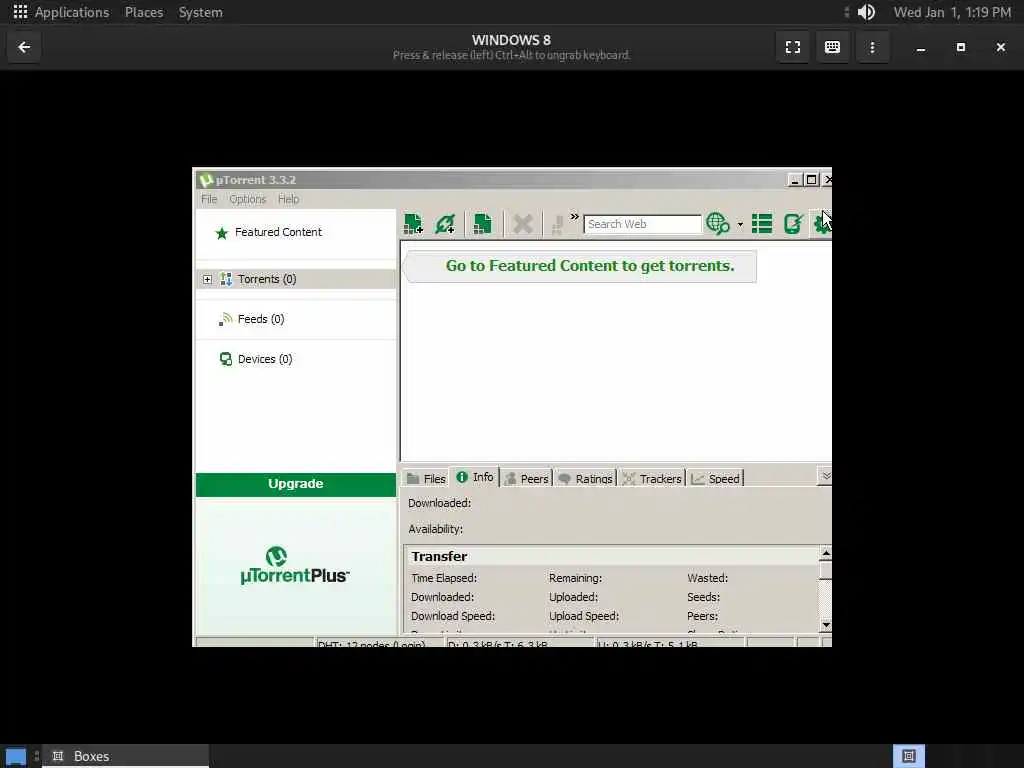Click the volume speaker icon

pos(866,12)
